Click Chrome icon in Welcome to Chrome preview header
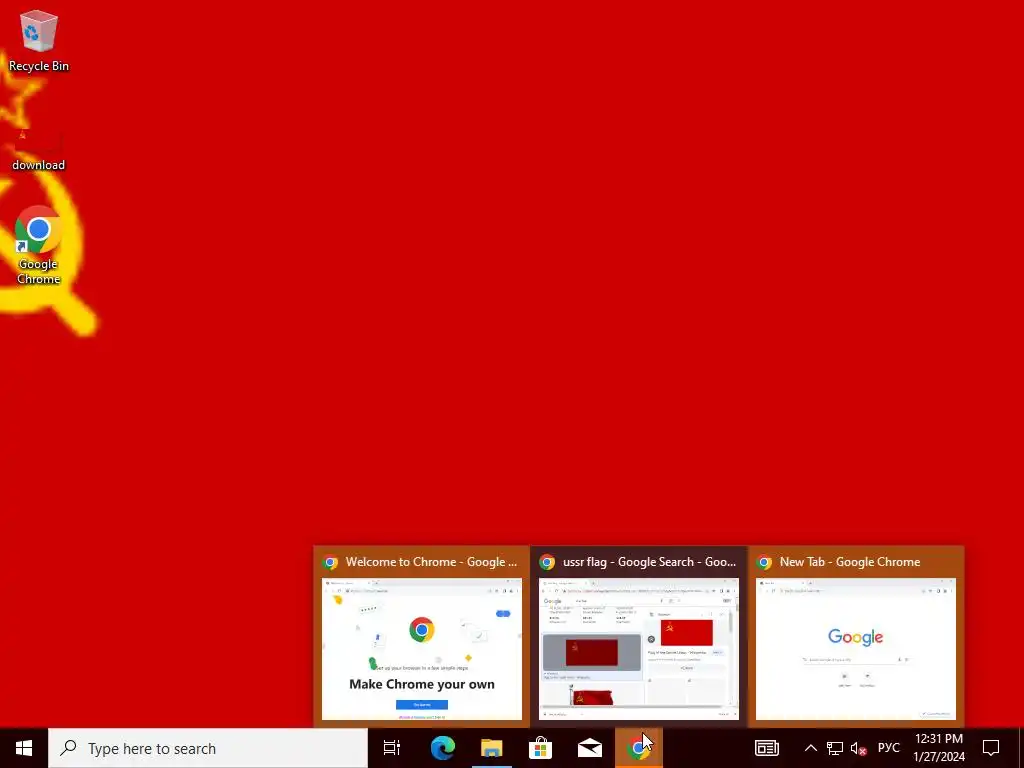The image size is (1024, 768). [330, 562]
